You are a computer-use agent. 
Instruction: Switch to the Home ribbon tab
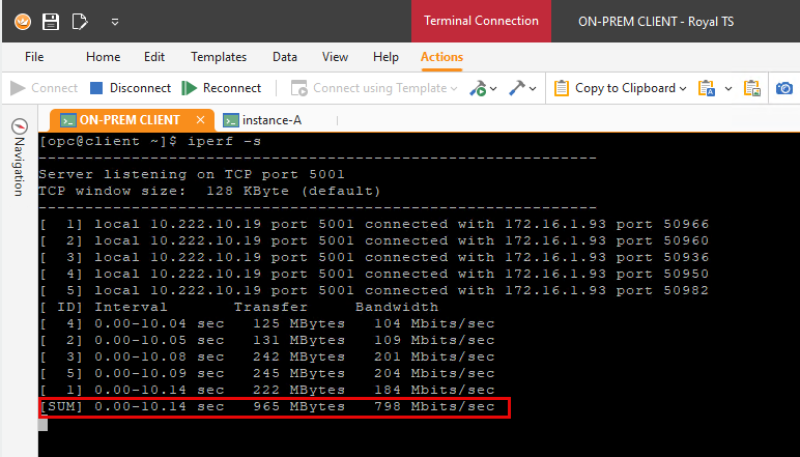[103, 57]
